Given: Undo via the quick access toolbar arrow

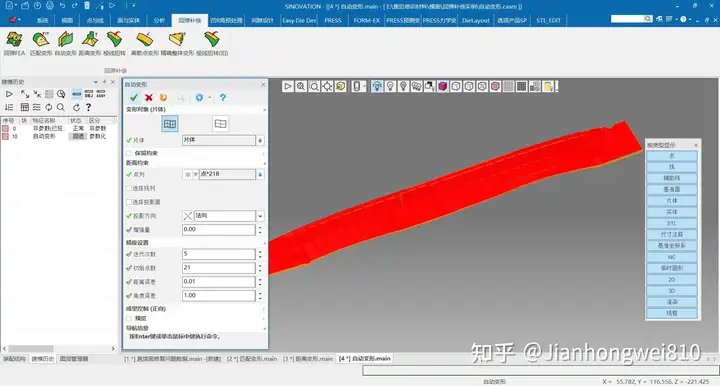Looking at the screenshot, I should click(x=63, y=6).
